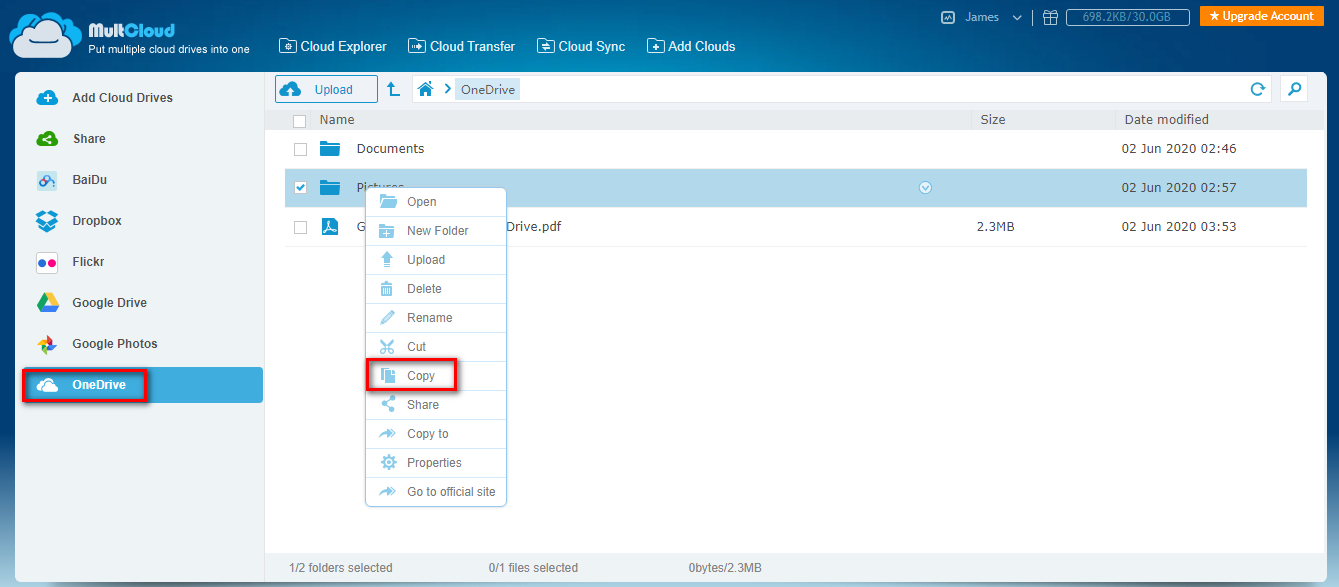Check the PDF file checkbox
Image resolution: width=1339 pixels, height=587 pixels.
[x=300, y=227]
